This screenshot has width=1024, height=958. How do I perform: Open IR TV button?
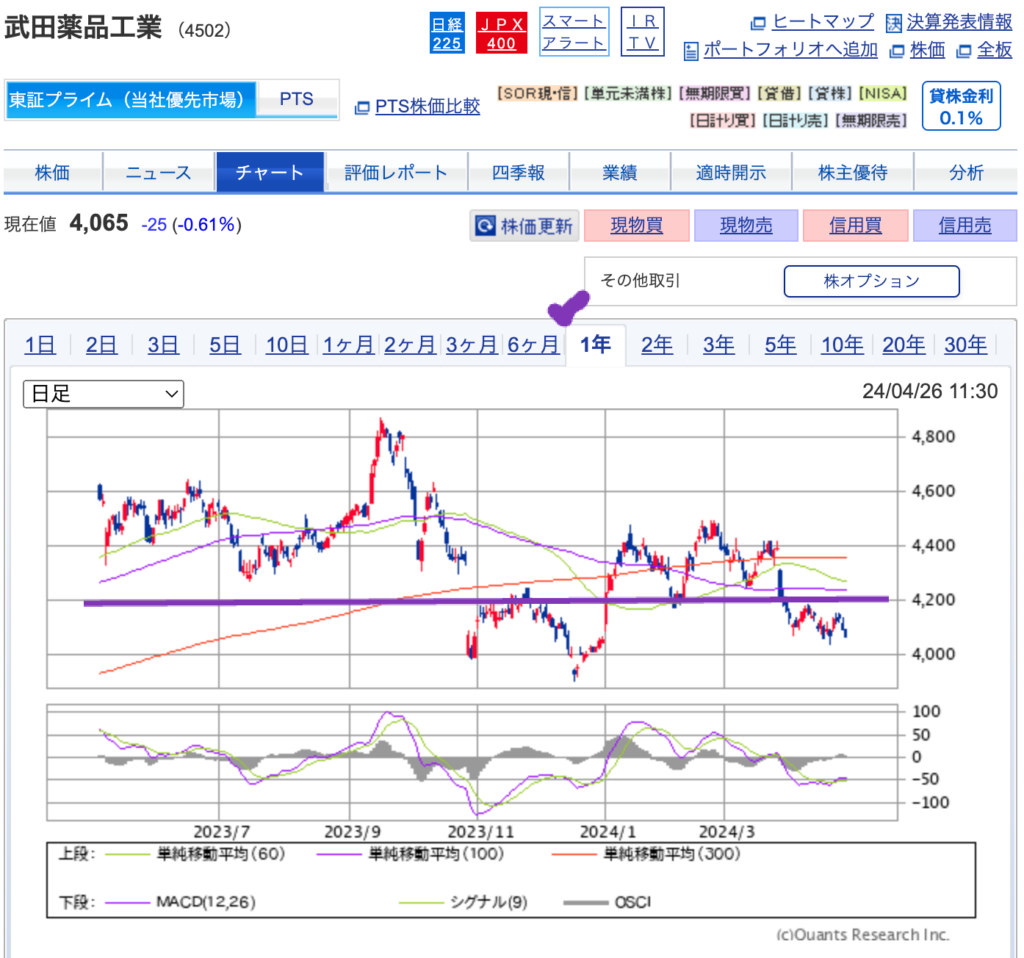click(643, 32)
